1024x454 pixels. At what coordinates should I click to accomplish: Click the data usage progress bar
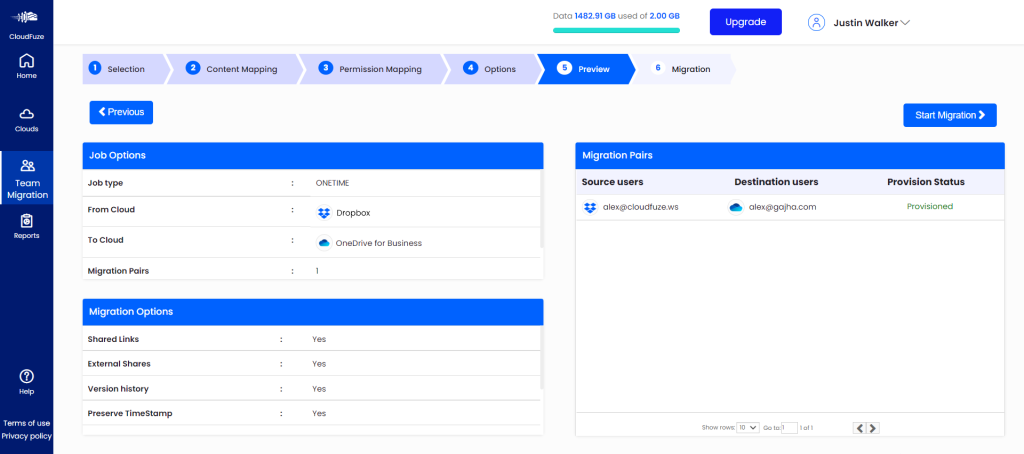[x=616, y=31]
